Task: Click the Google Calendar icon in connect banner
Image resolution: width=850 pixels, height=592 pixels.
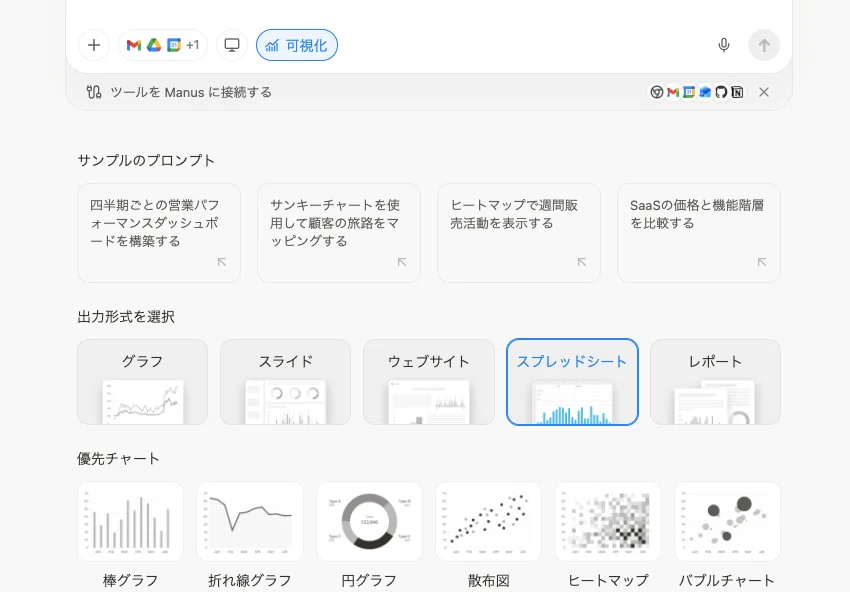Action: point(689,92)
